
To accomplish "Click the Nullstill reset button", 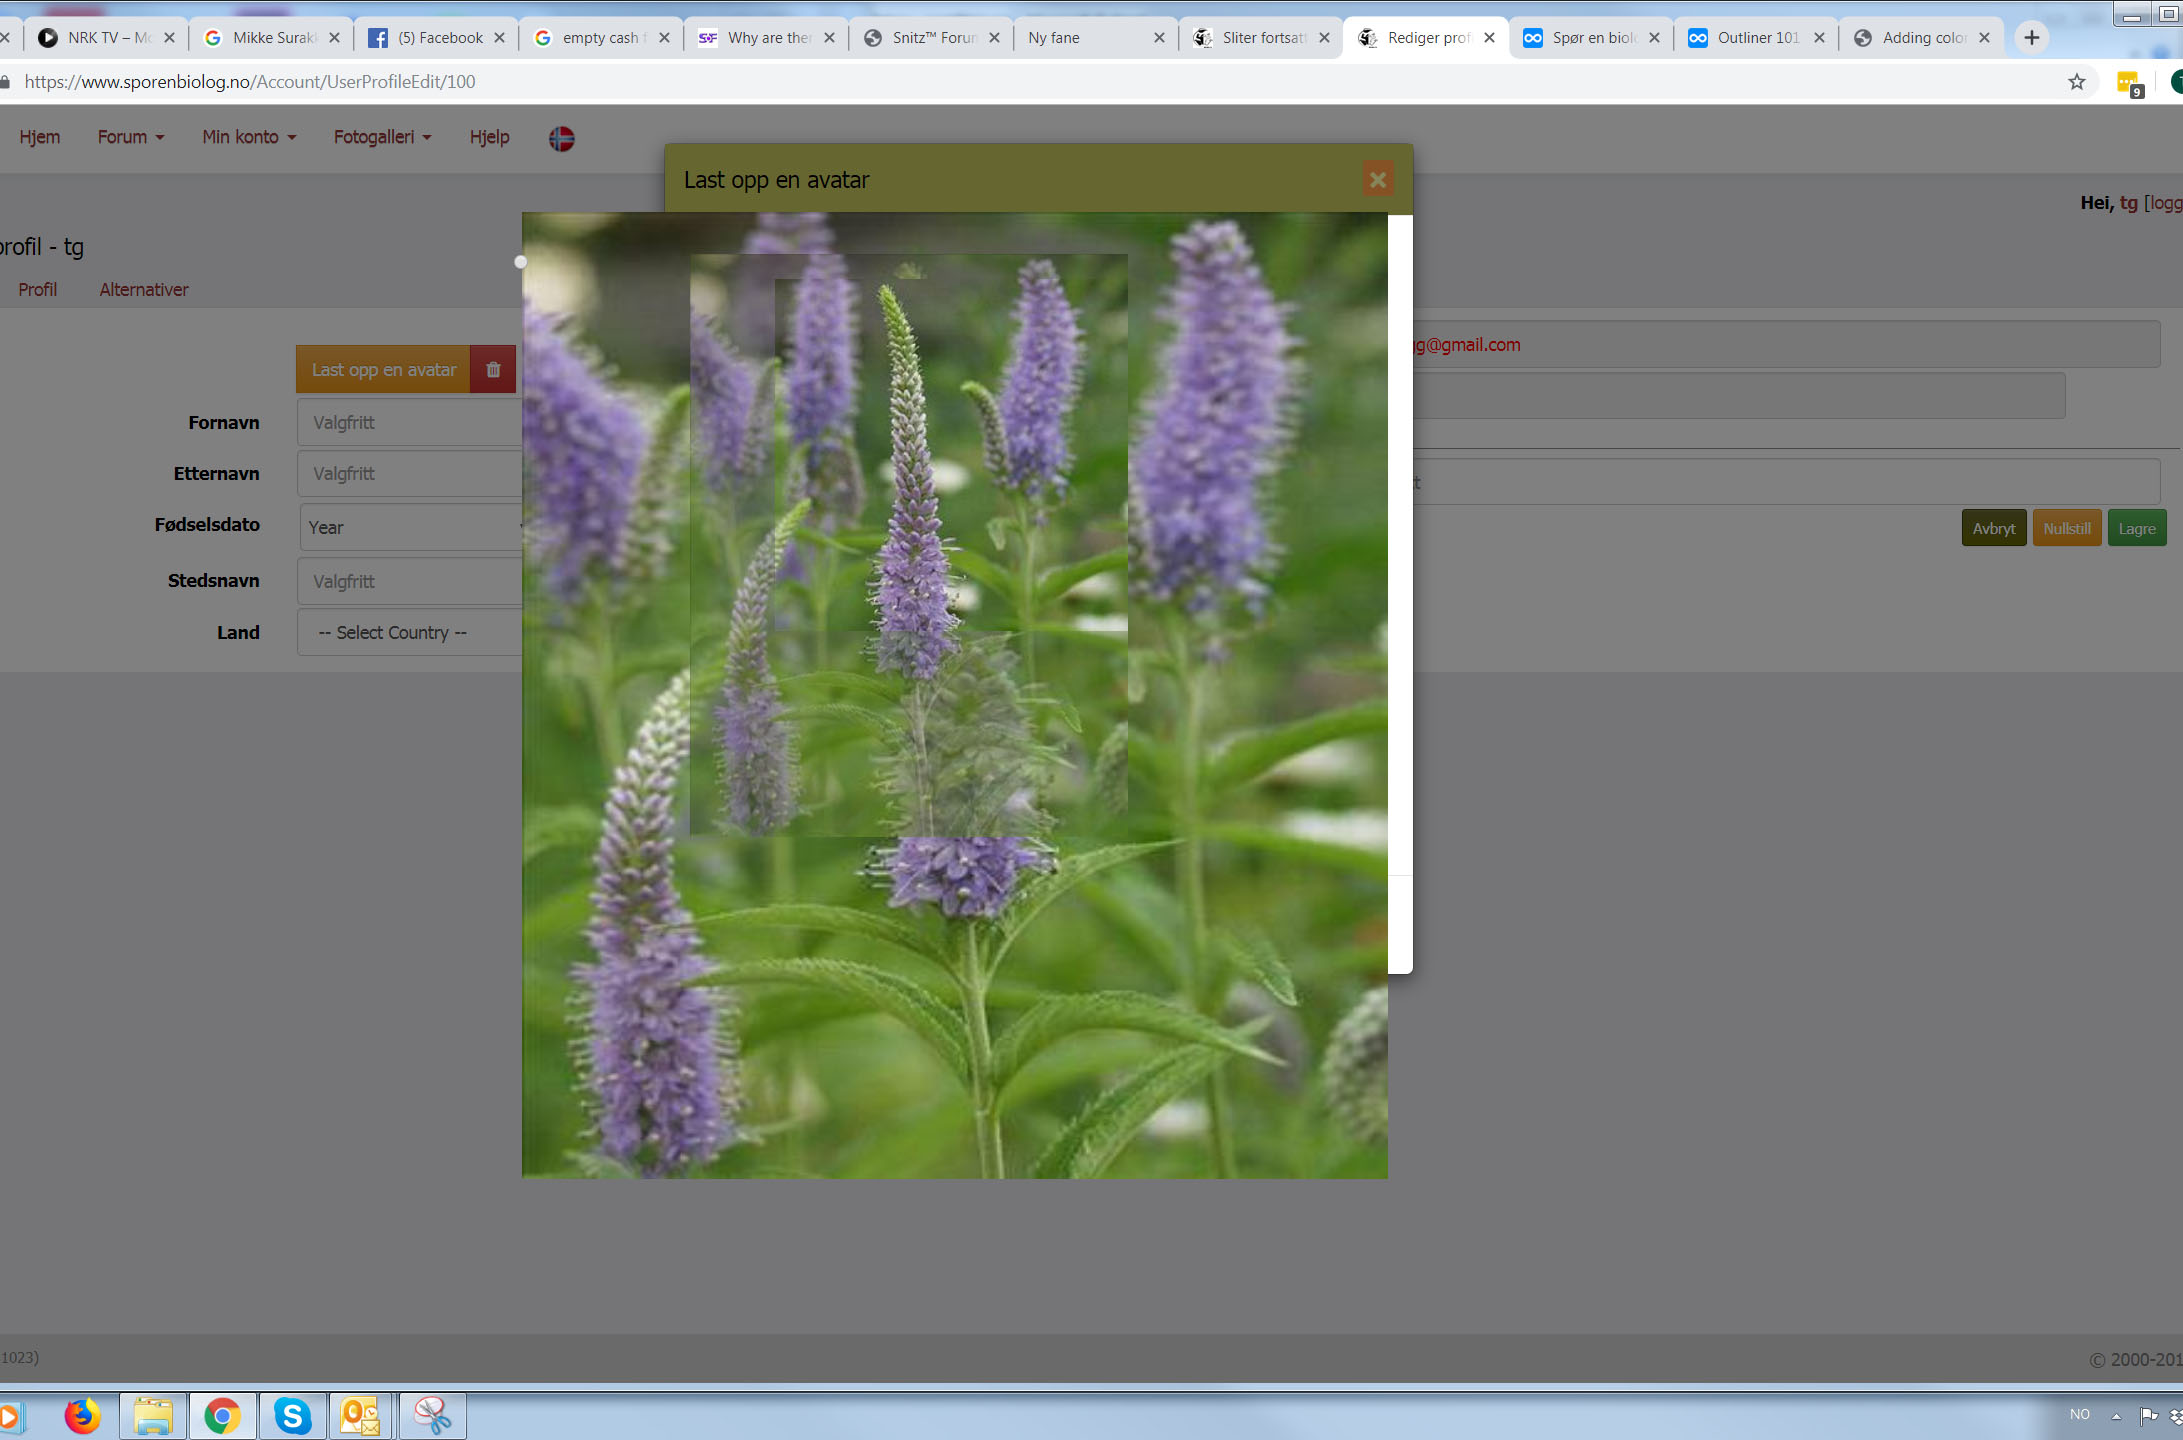I will click(x=2066, y=529).
